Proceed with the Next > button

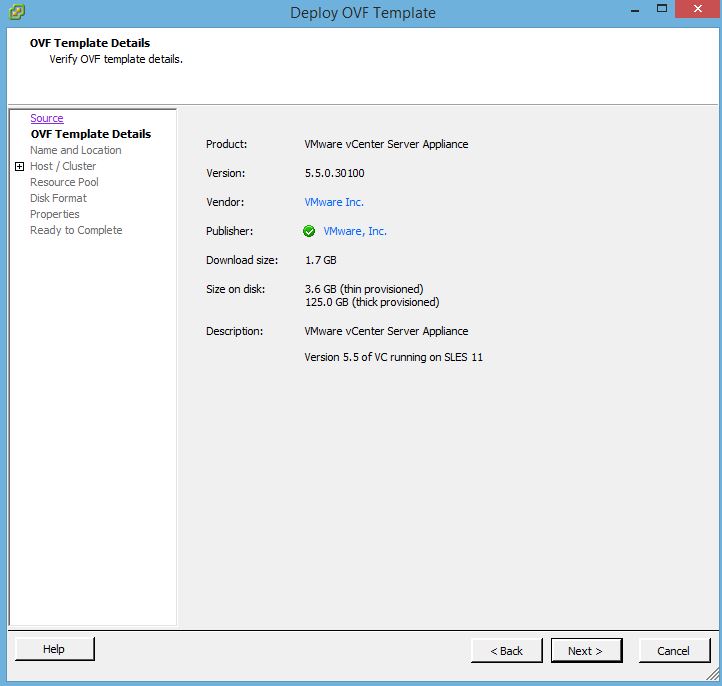pyautogui.click(x=586, y=651)
